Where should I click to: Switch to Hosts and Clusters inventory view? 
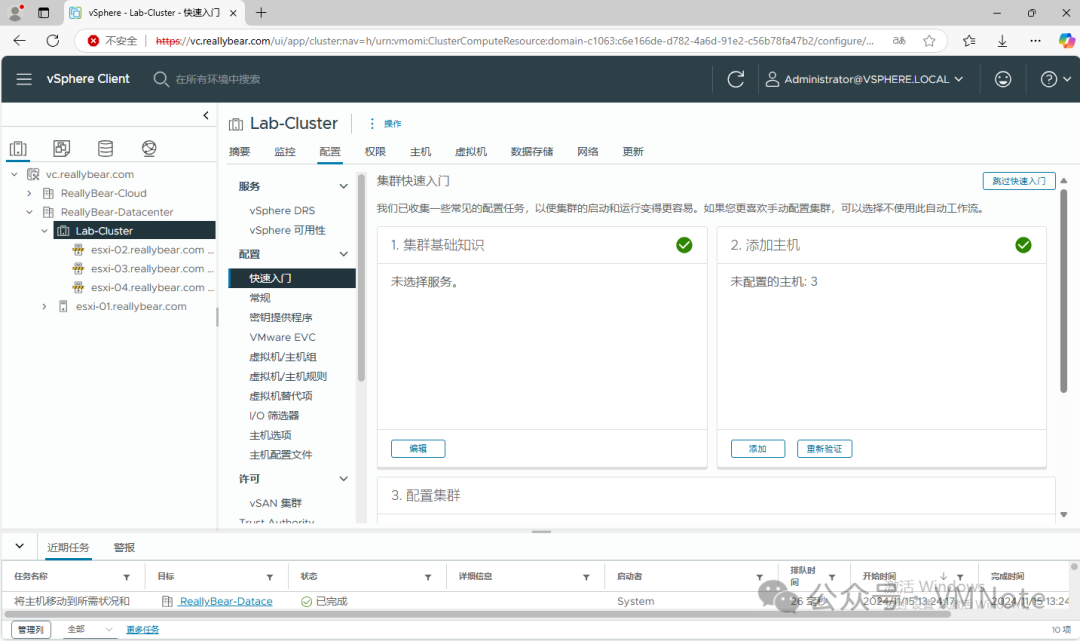18,148
